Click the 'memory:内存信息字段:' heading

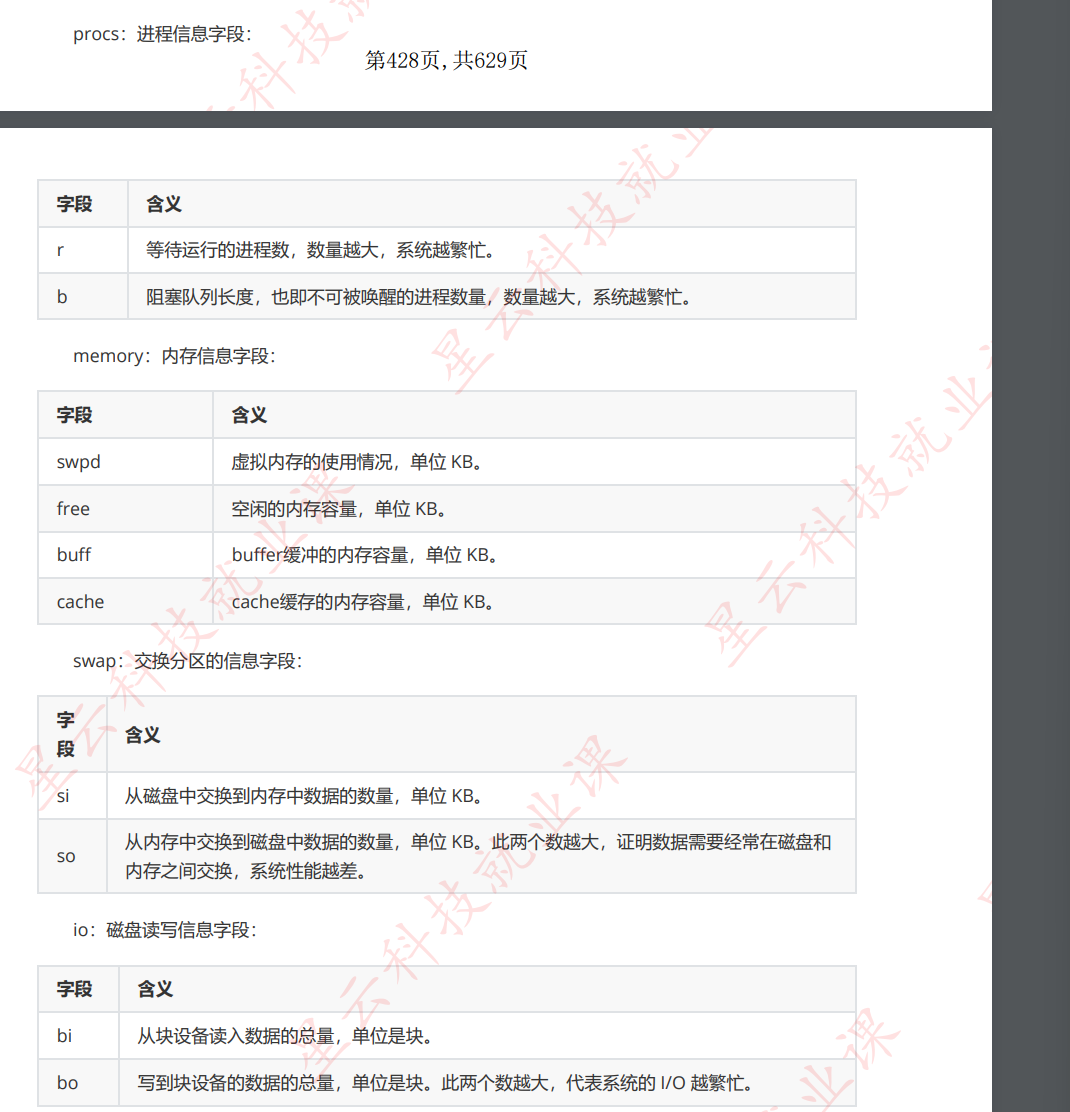174,356
